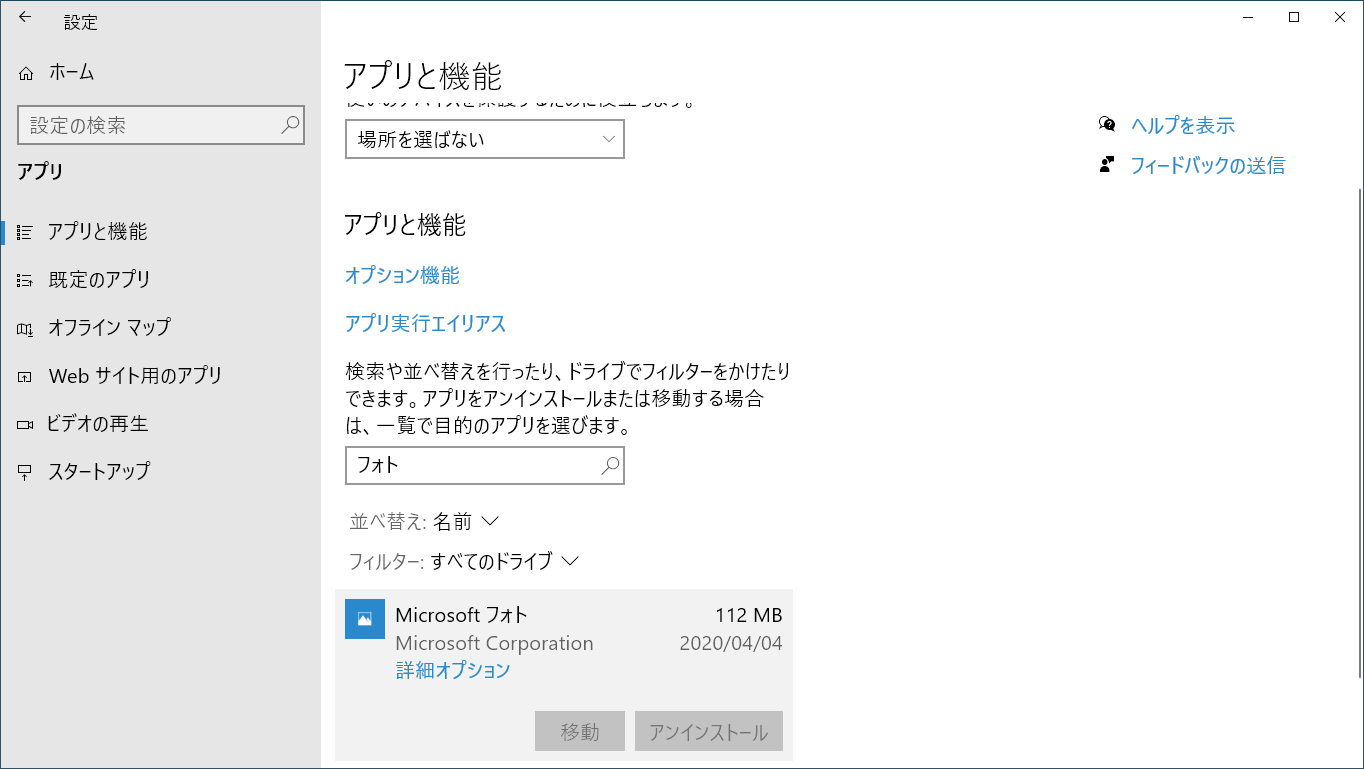Click the フィードバックの送信 feedback icon

tap(1107, 165)
